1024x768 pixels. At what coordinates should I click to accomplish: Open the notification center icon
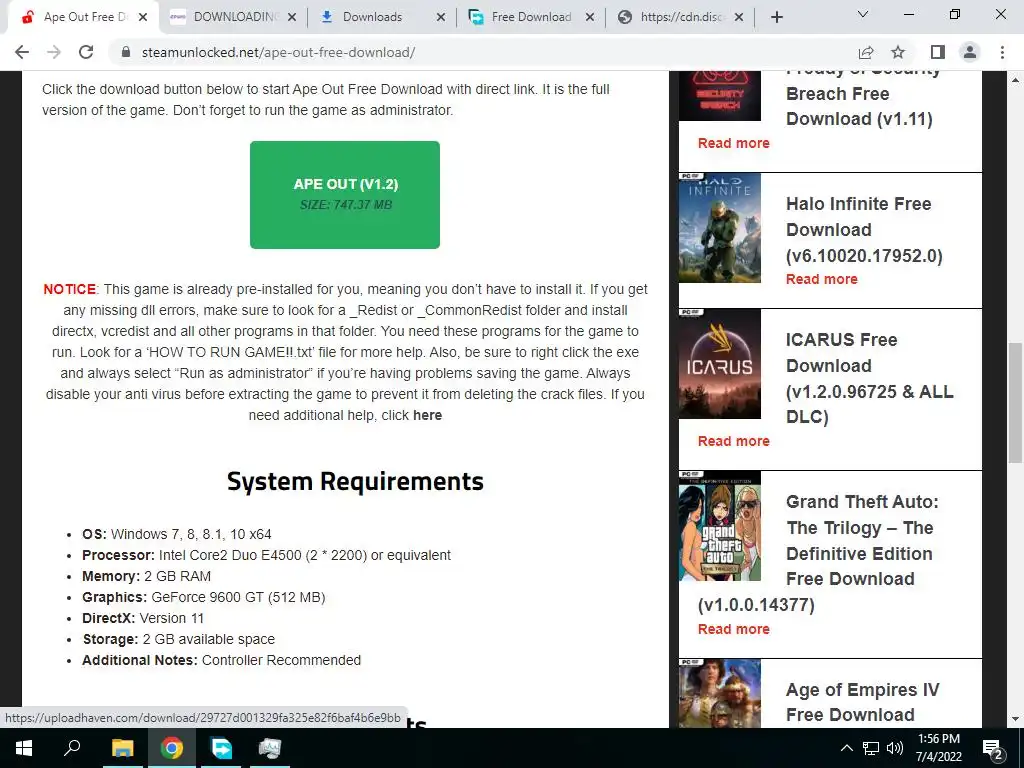point(993,748)
